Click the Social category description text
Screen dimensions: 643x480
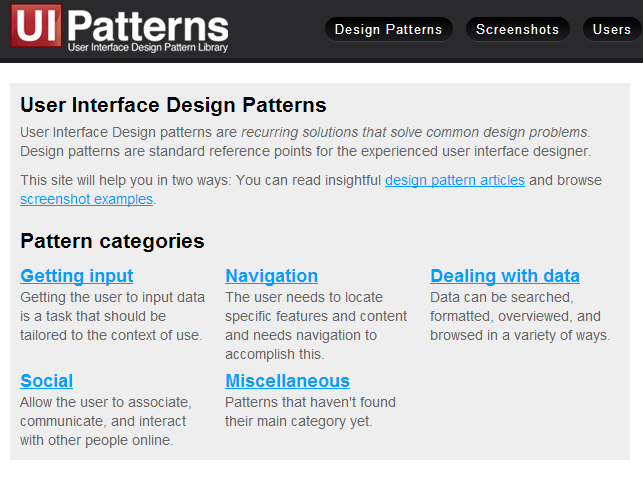point(106,421)
